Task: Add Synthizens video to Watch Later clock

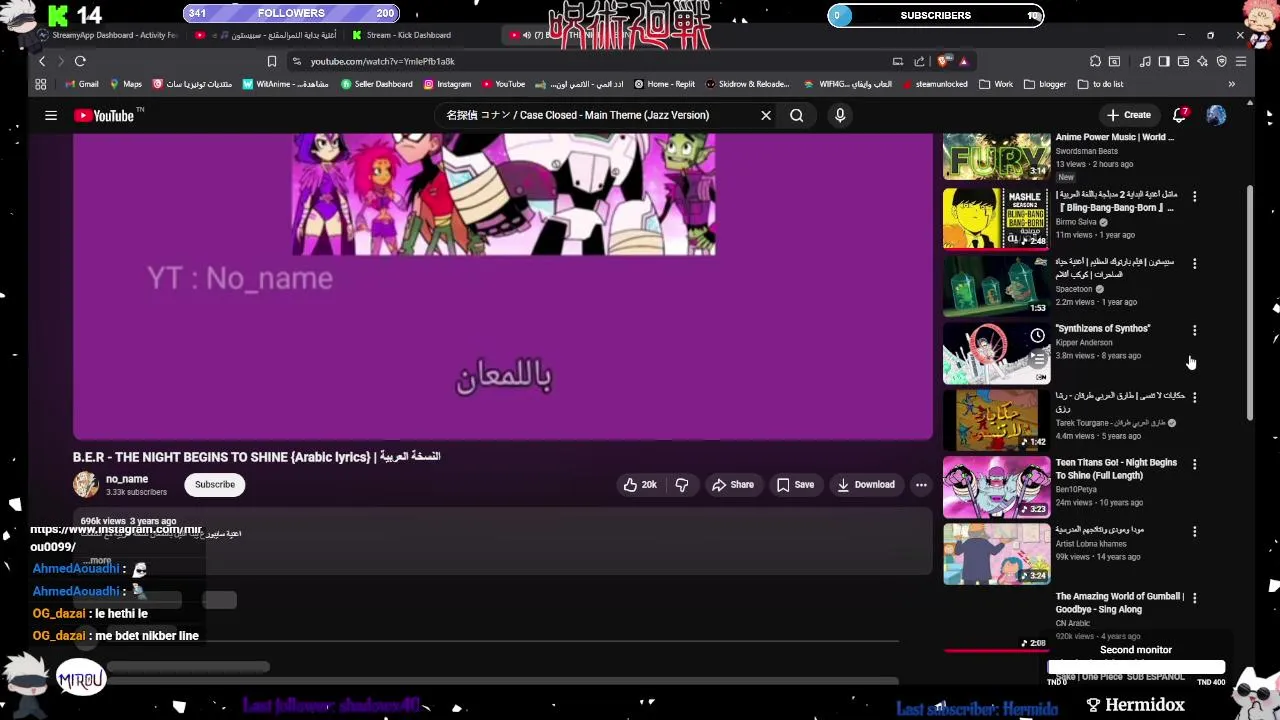Action: click(x=1038, y=336)
